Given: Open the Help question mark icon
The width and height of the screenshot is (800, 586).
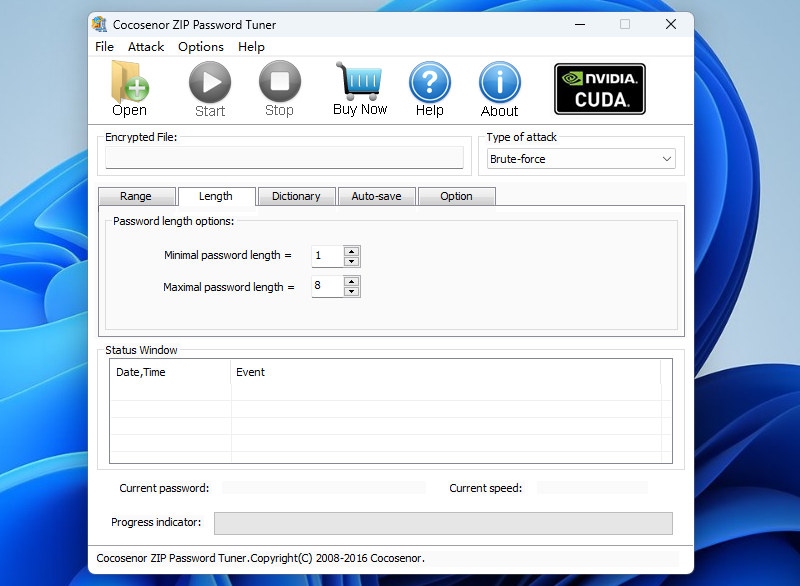Looking at the screenshot, I should (430, 82).
